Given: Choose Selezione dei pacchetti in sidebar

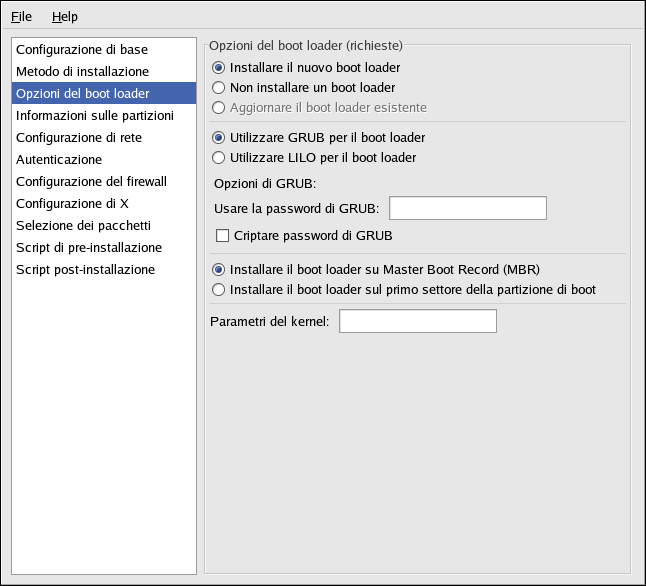Looking at the screenshot, I should click(104, 225).
